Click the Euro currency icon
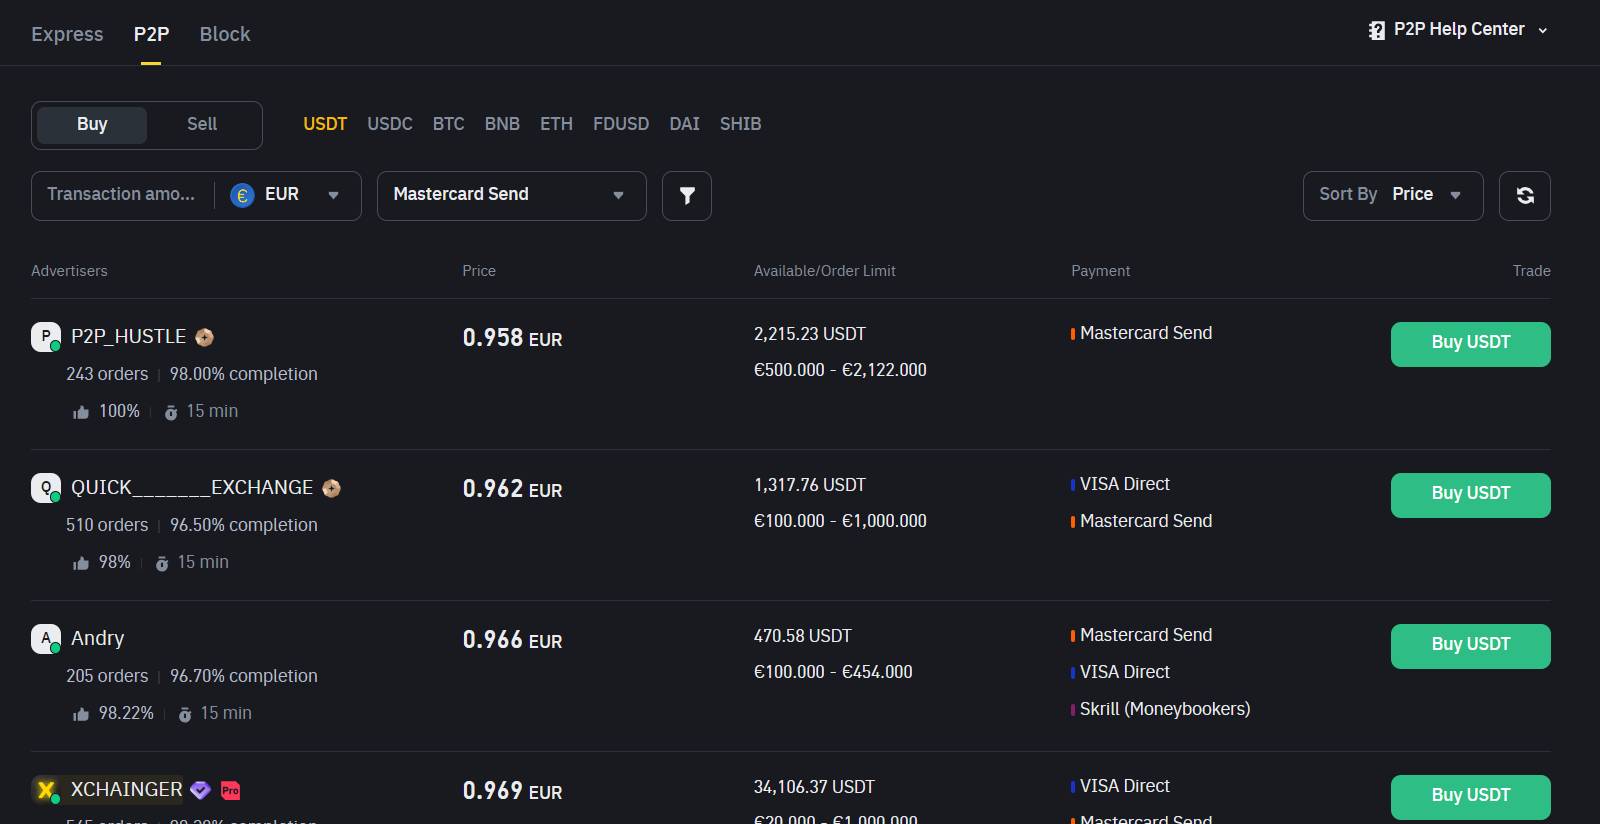 click(242, 195)
